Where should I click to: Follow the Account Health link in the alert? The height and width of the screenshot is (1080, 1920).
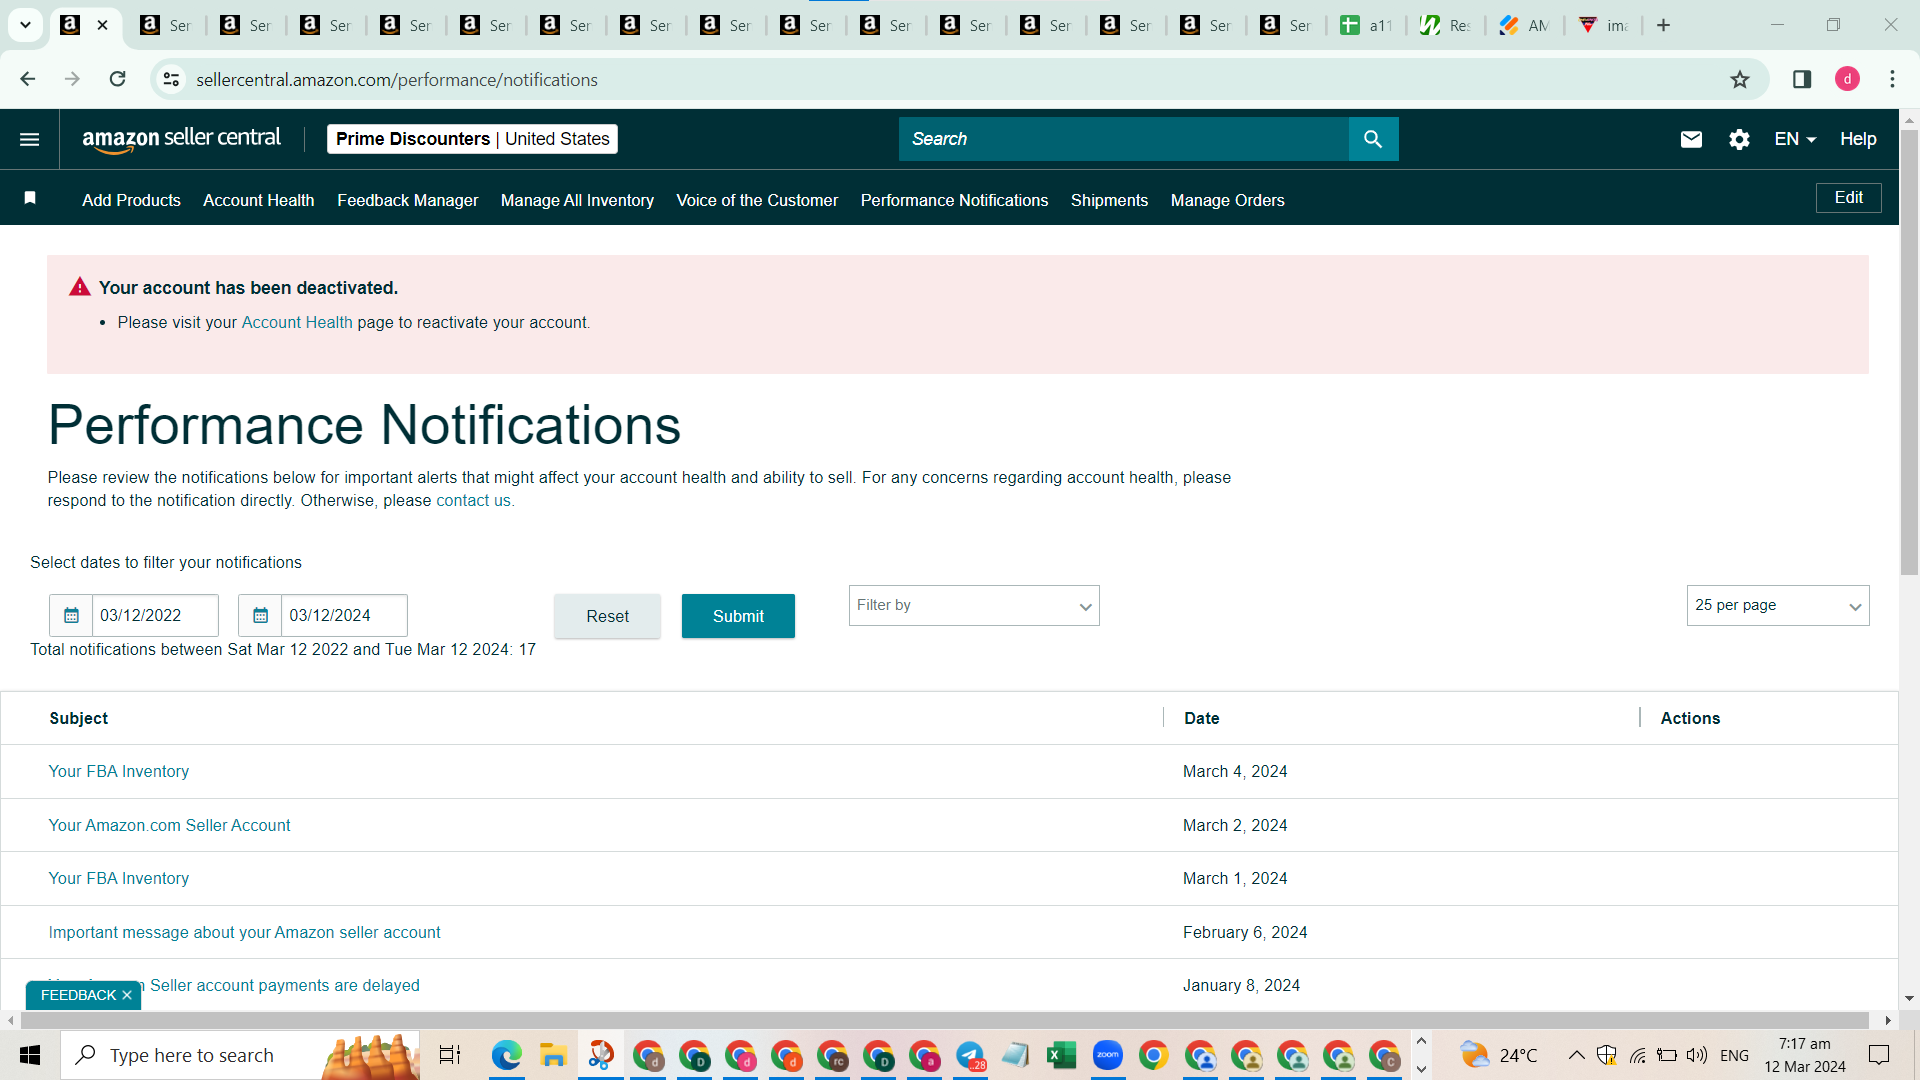[x=297, y=322]
